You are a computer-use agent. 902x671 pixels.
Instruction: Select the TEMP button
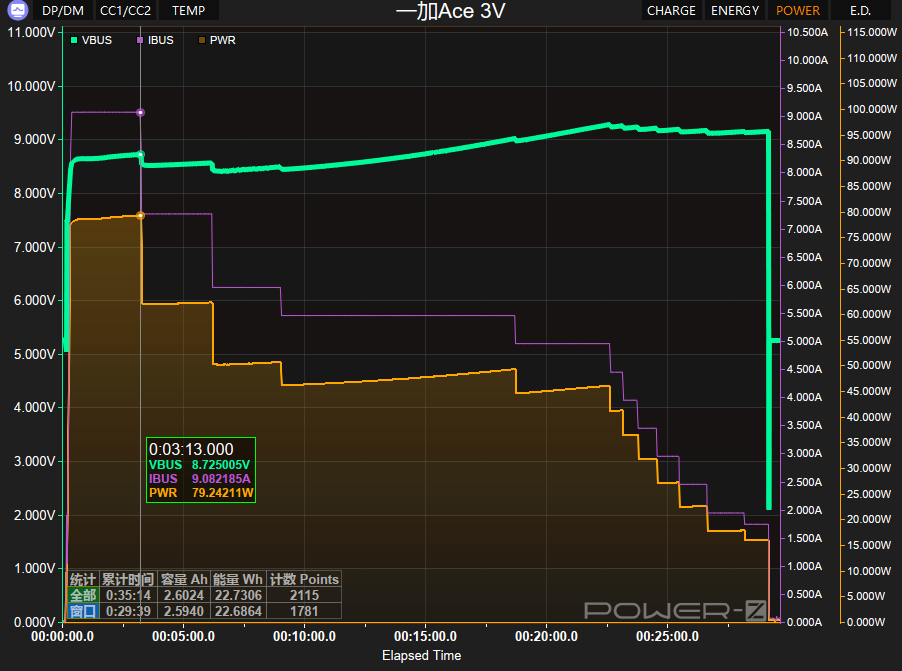[x=189, y=11]
